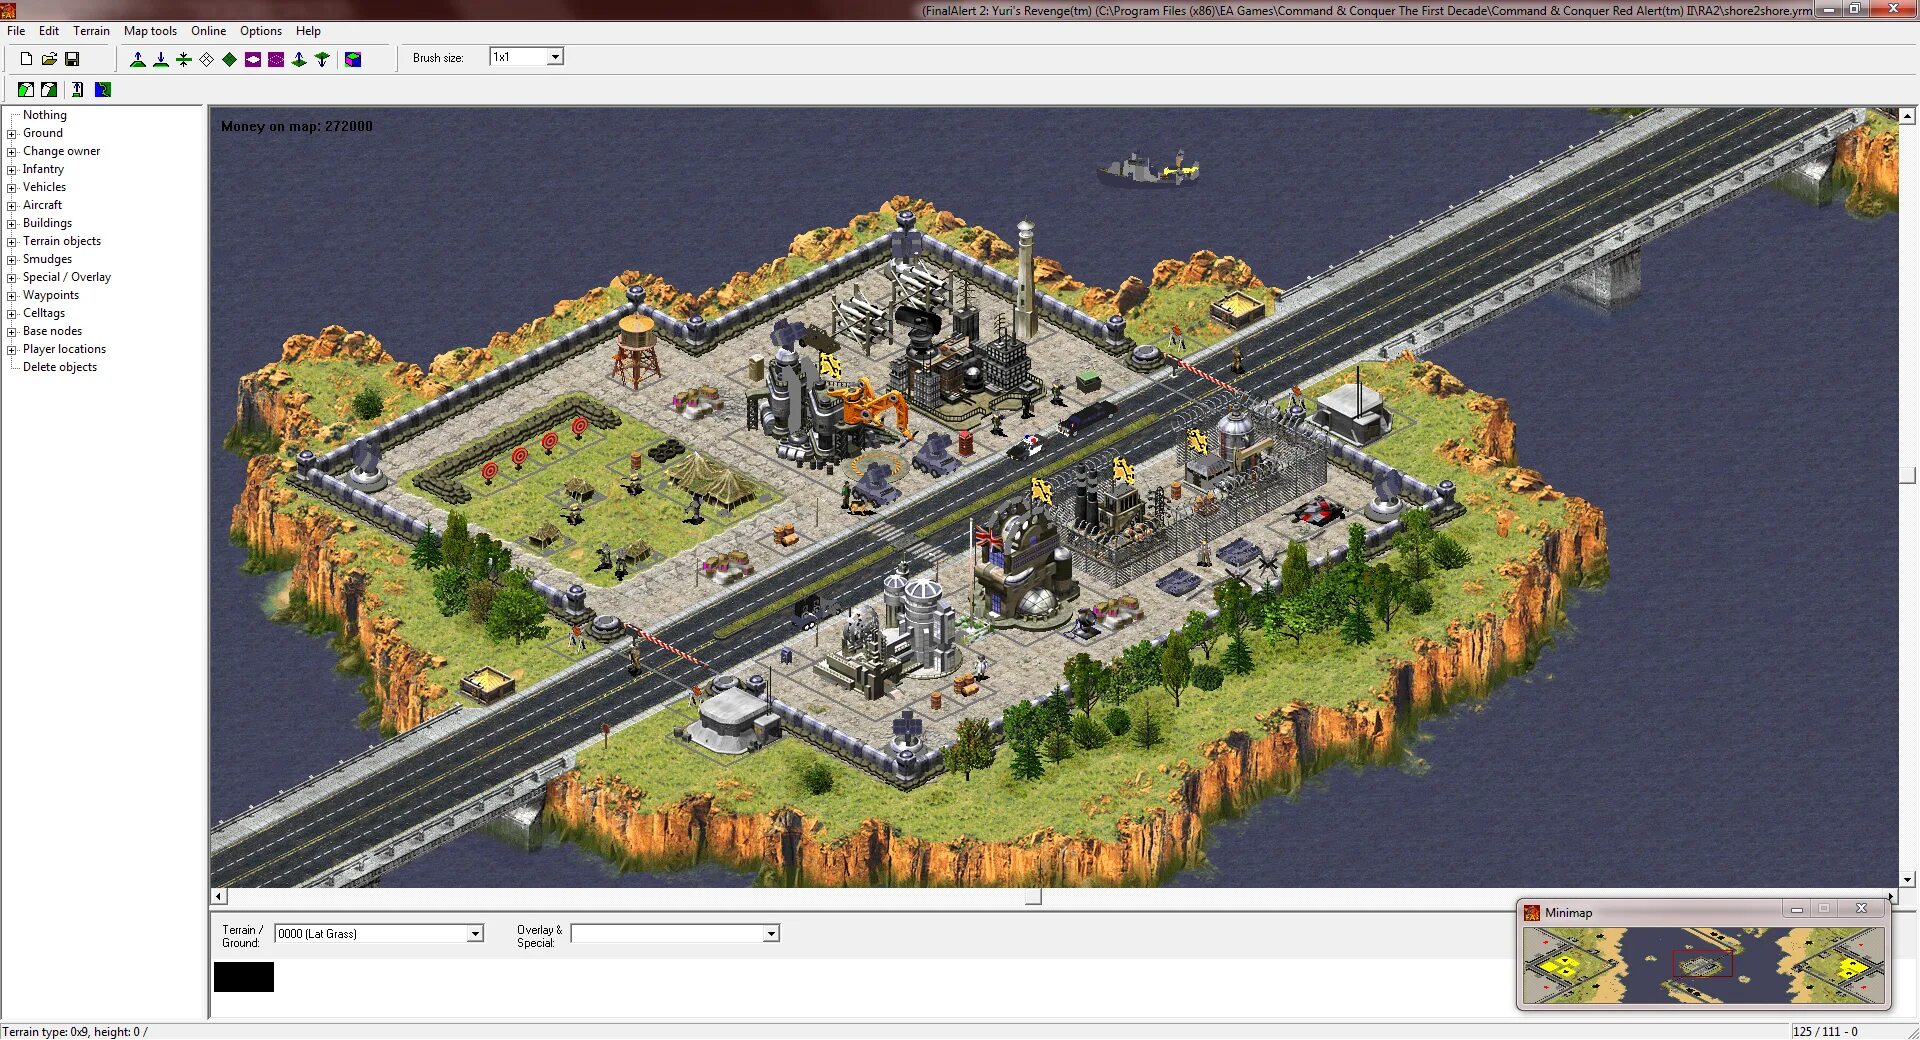This screenshot has height=1040, width=1920.
Task: Select the Celltags tree label
Action: pyautogui.click(x=44, y=313)
